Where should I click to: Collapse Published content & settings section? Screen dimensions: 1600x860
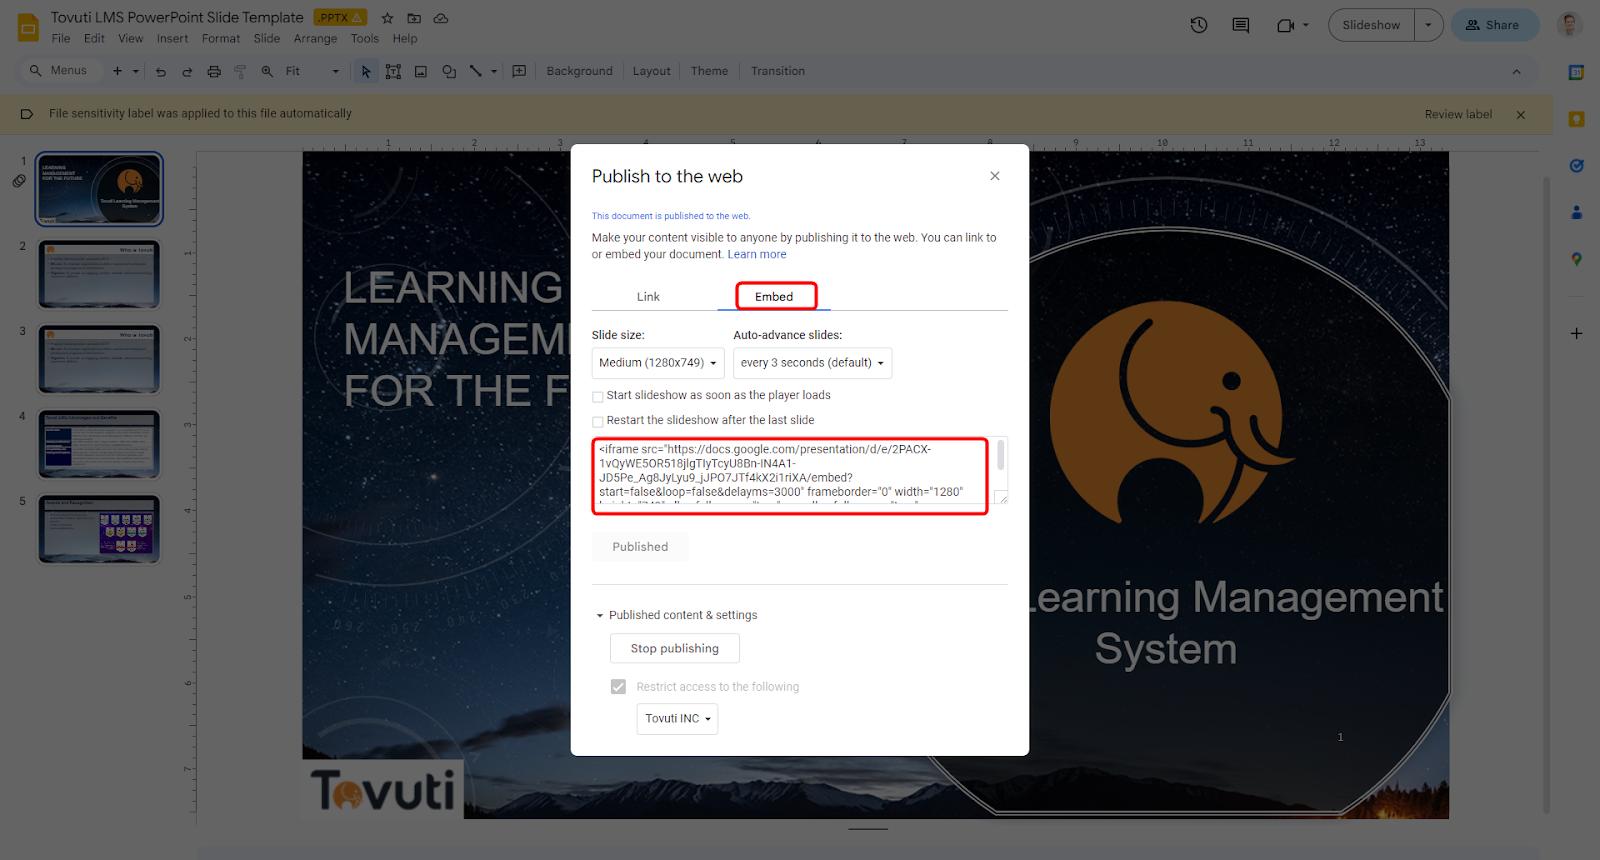coord(600,616)
